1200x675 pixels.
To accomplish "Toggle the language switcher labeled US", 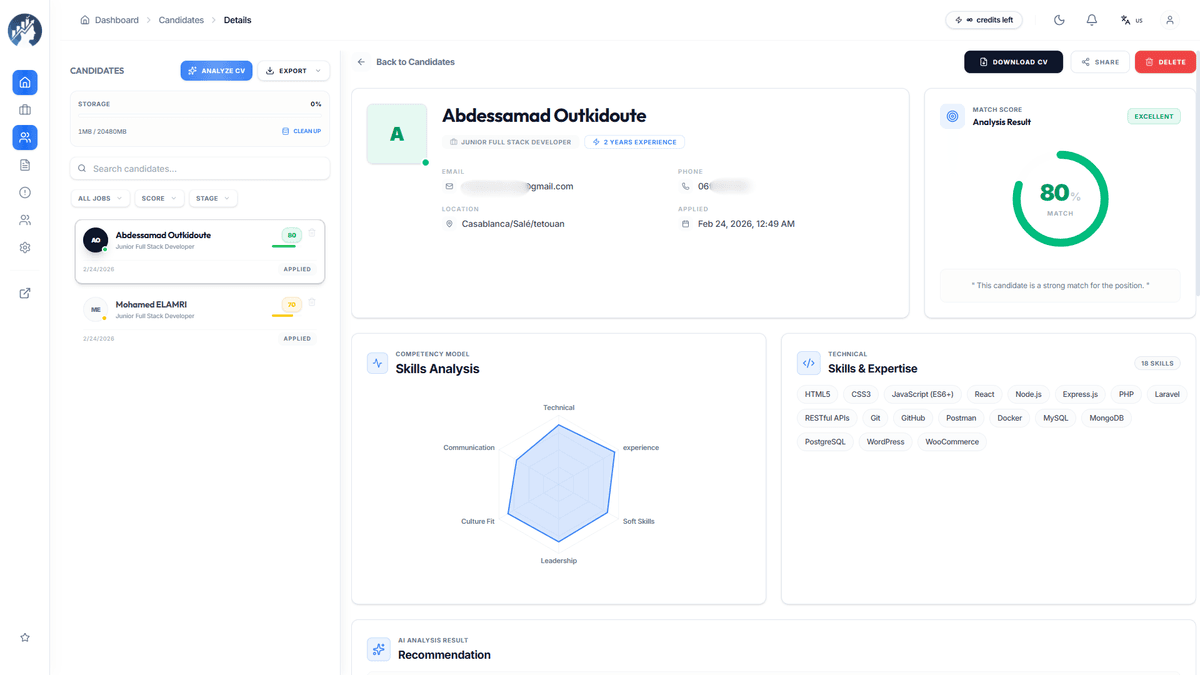I will click(x=1131, y=19).
